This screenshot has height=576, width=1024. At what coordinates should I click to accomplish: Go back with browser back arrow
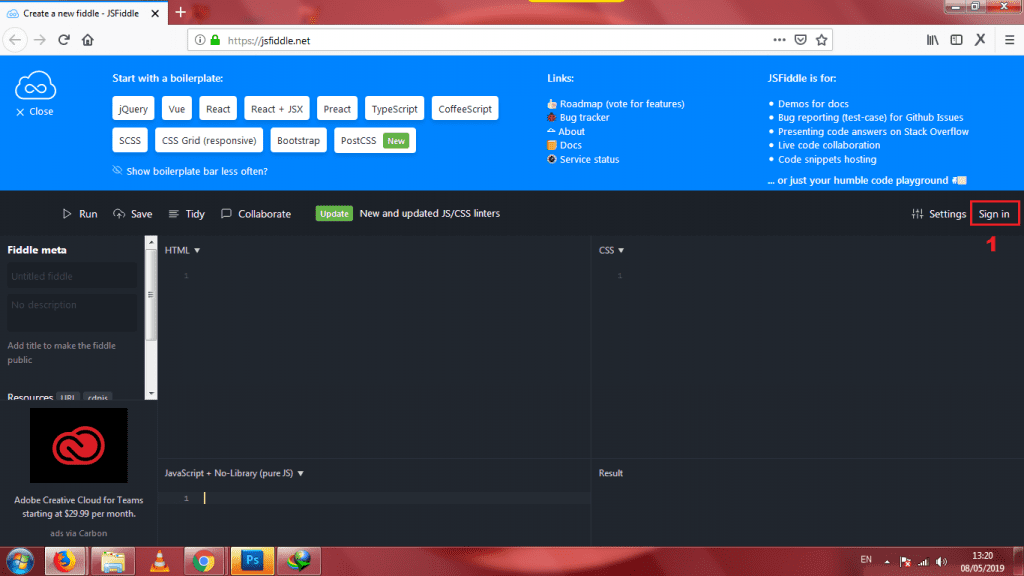(15, 40)
